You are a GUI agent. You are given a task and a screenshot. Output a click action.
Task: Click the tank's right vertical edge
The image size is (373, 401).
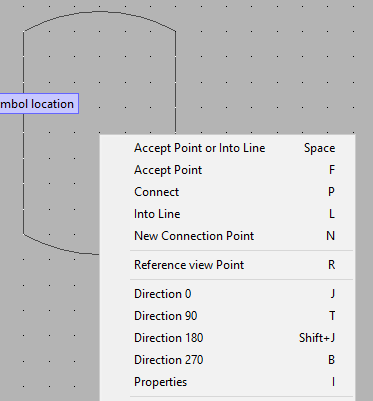(x=176, y=83)
